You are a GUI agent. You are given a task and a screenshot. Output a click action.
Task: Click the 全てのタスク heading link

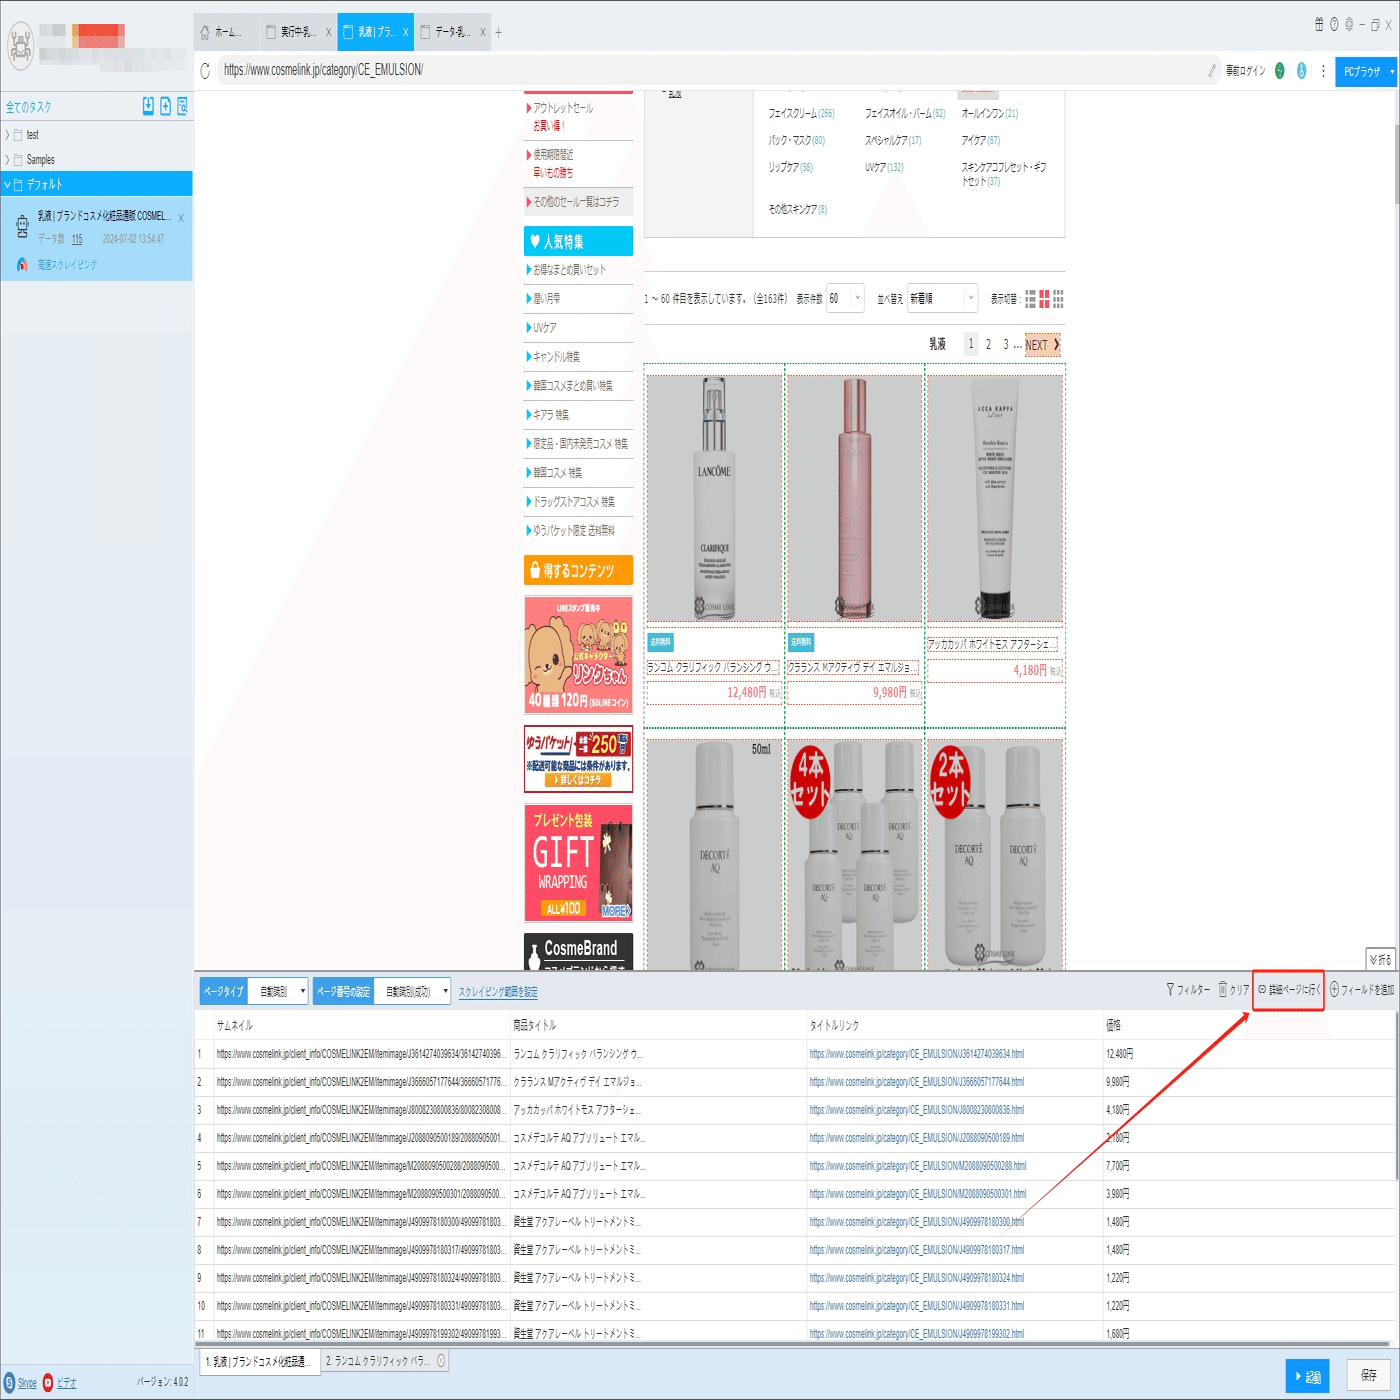click(x=28, y=107)
